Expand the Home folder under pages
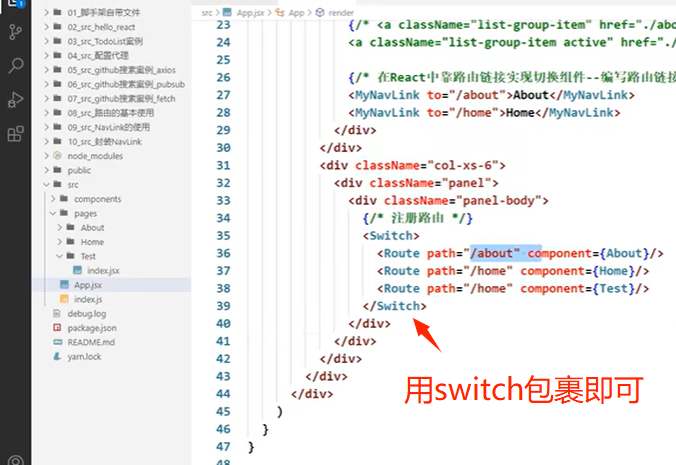676x465 pixels. (x=59, y=242)
